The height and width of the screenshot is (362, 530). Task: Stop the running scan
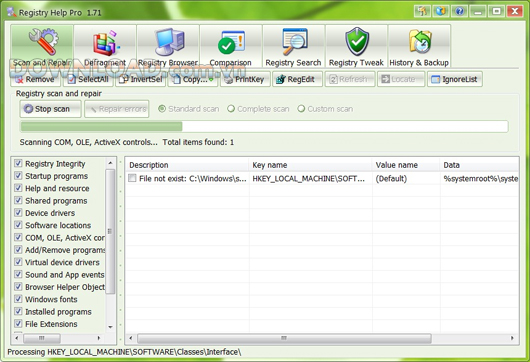tap(50, 109)
